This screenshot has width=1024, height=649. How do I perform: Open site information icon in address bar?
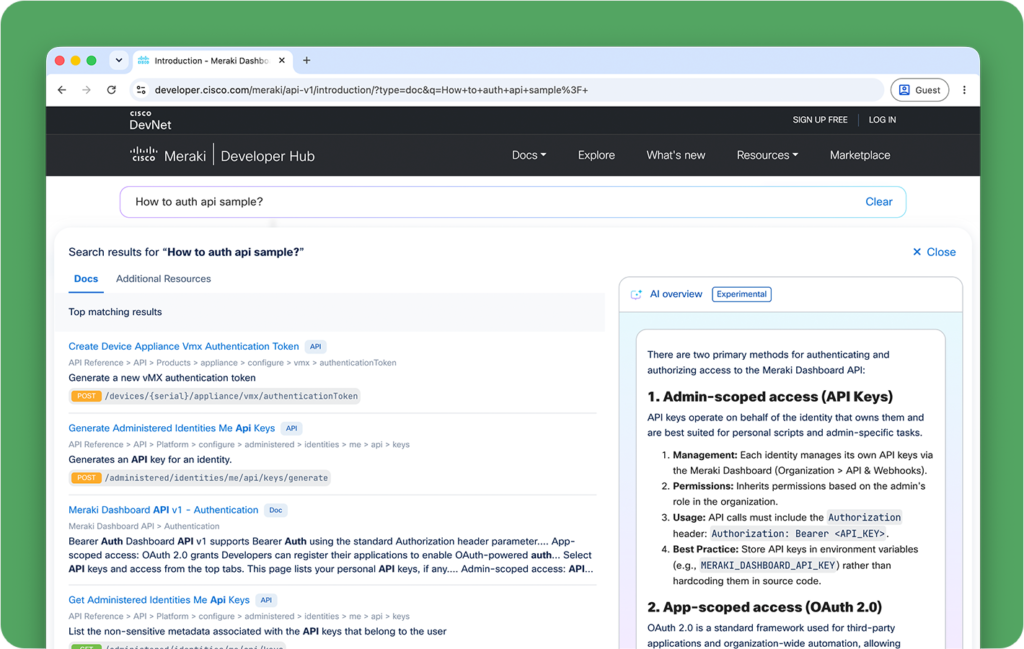coord(141,90)
